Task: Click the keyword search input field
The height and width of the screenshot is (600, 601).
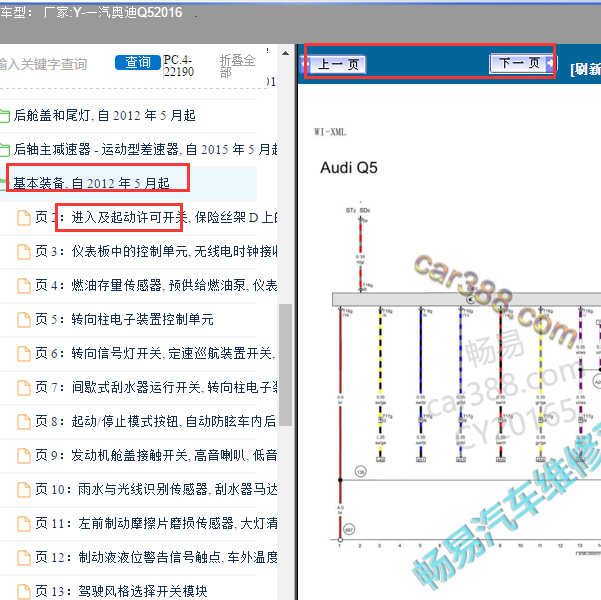Action: coord(43,64)
